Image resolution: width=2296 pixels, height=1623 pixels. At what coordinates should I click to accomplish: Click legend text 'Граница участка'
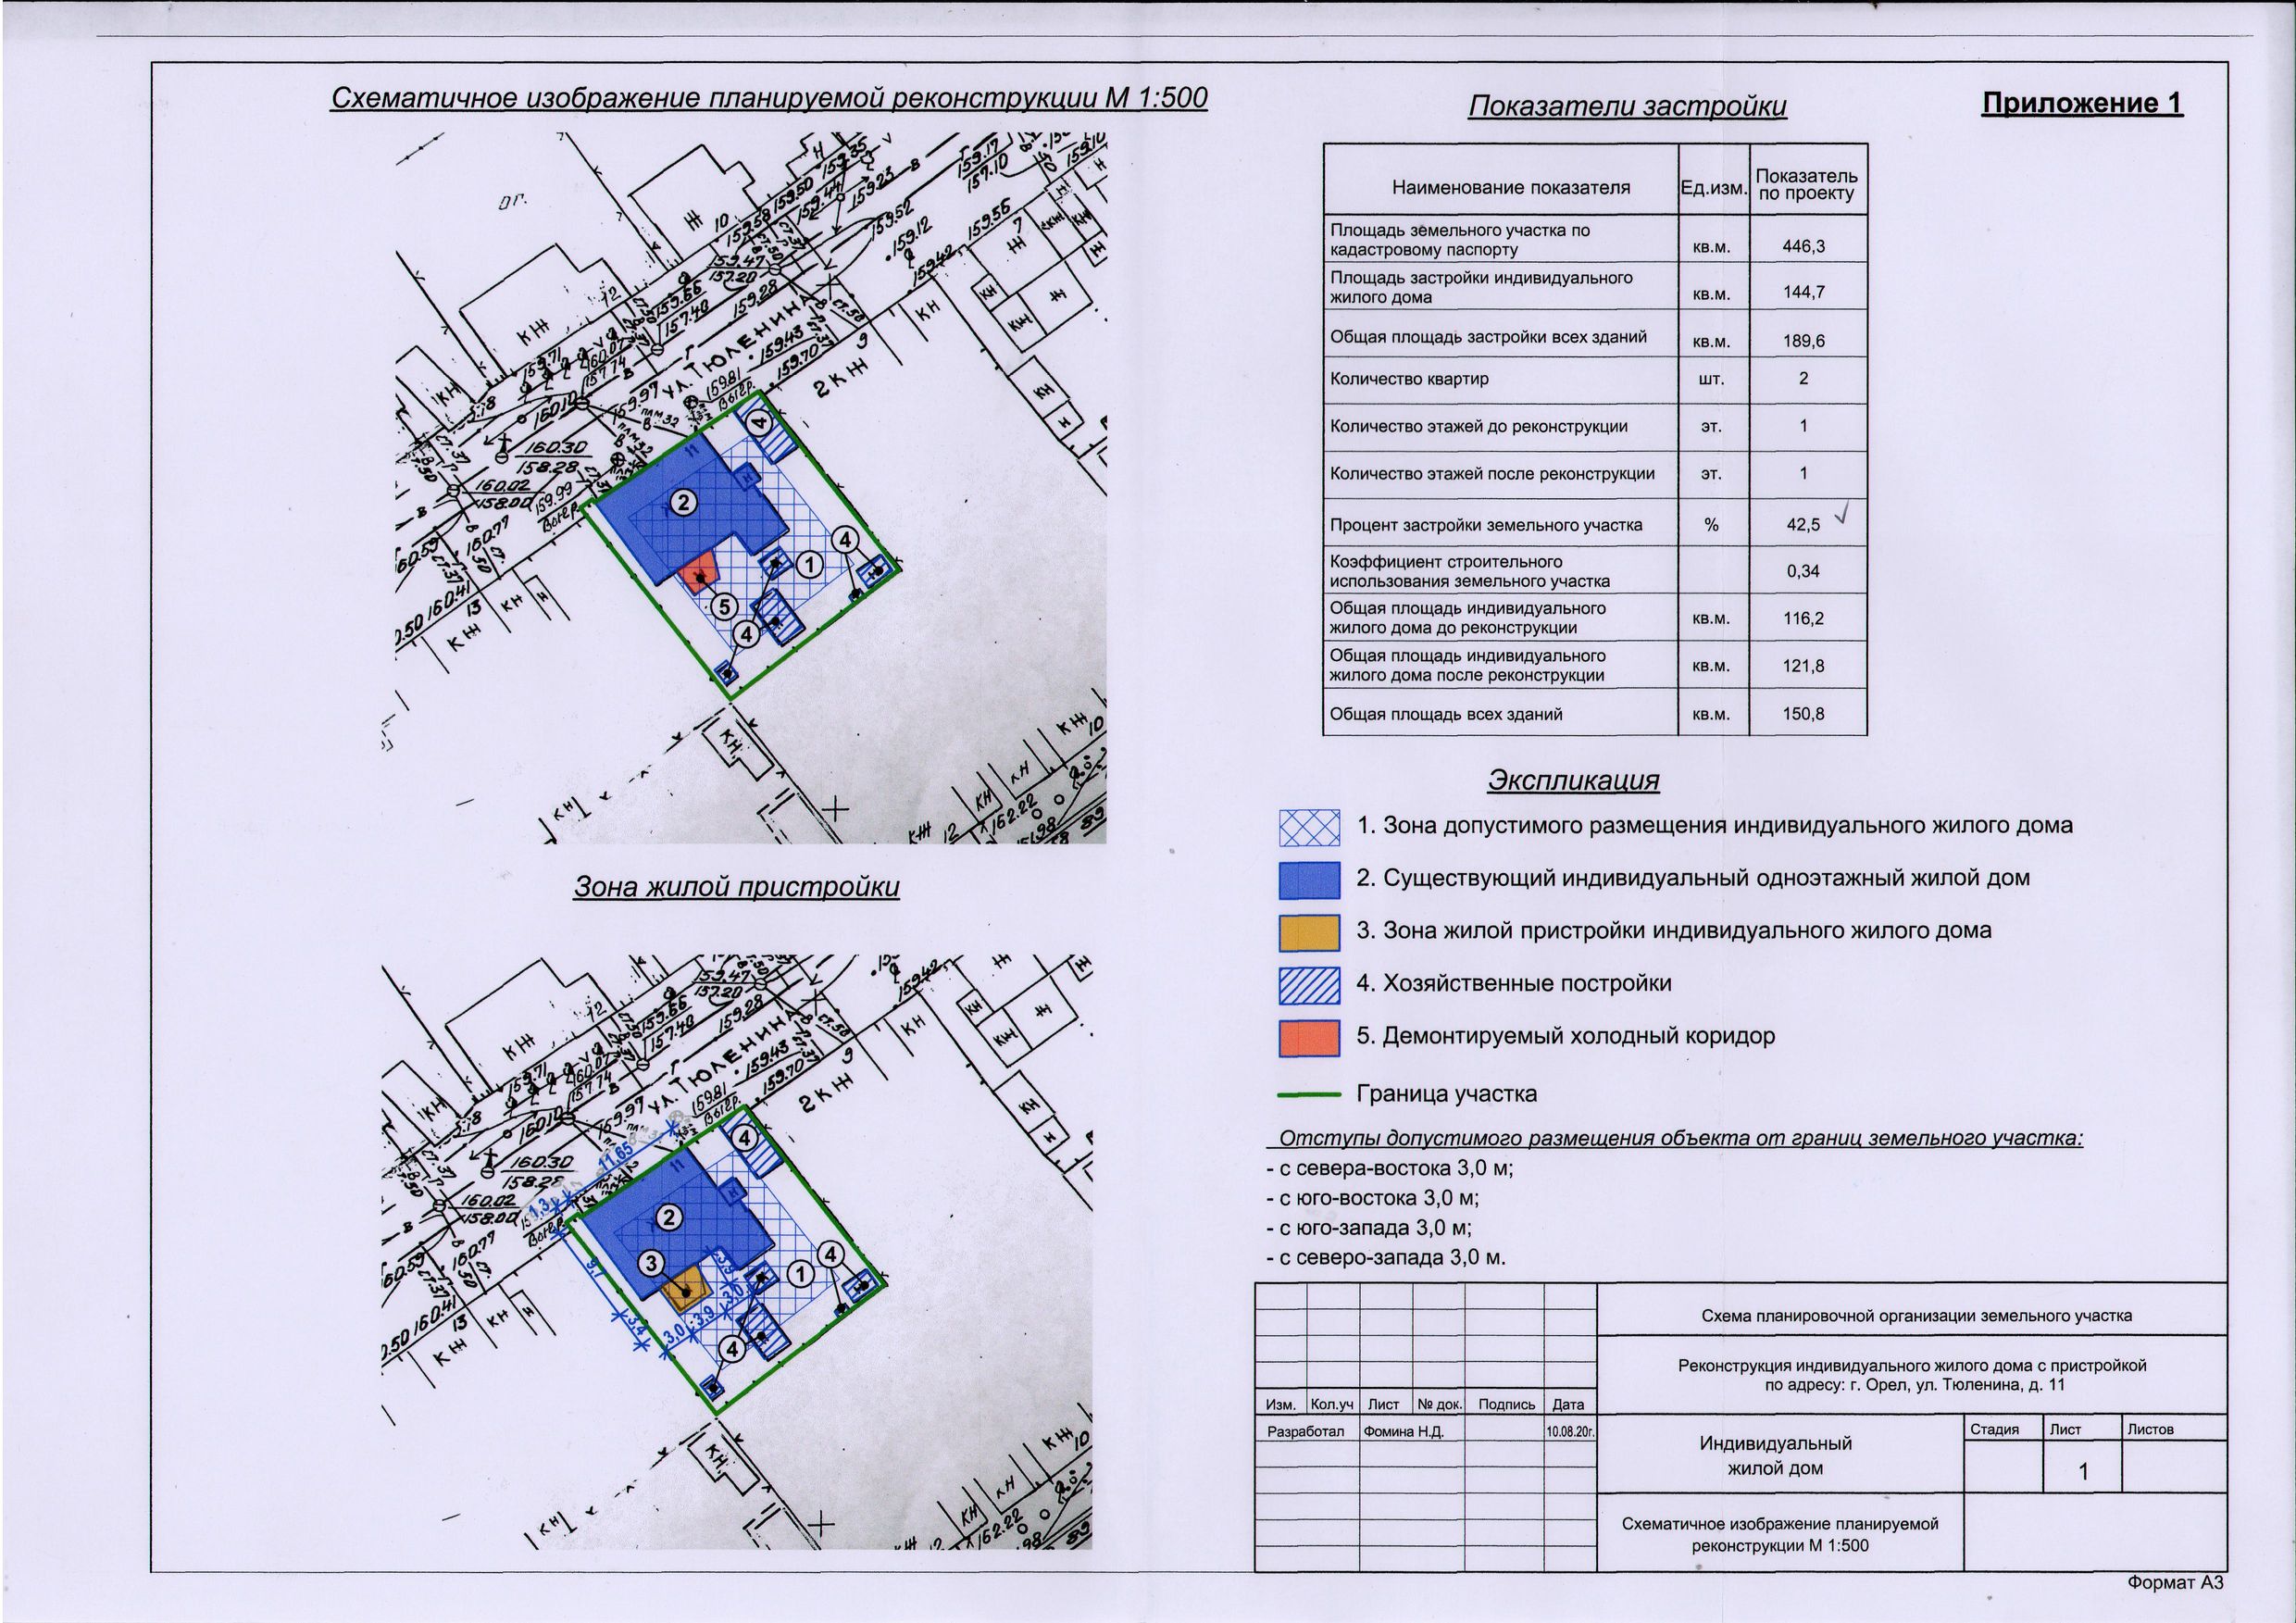[x=1446, y=1094]
